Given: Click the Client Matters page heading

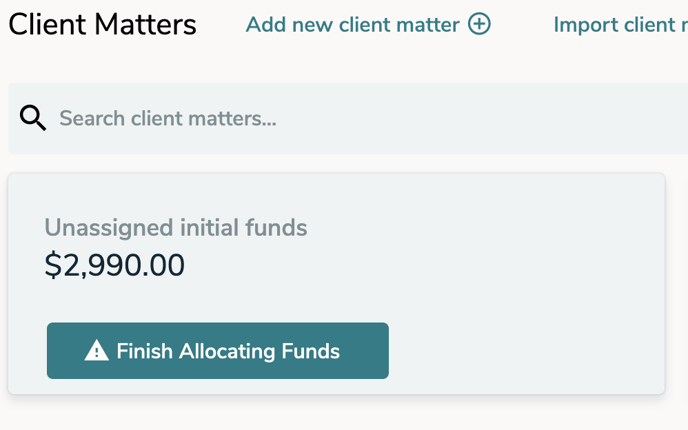Looking at the screenshot, I should pos(102,24).
